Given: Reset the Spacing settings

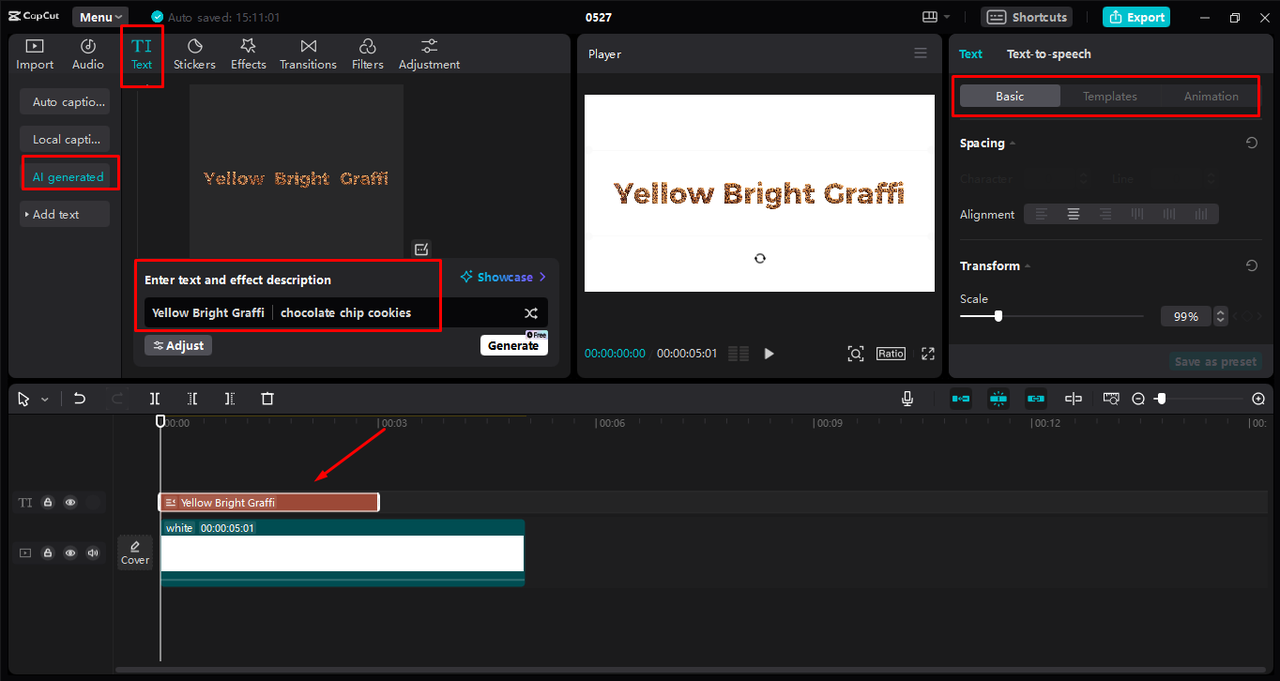Looking at the screenshot, I should pyautogui.click(x=1251, y=143).
